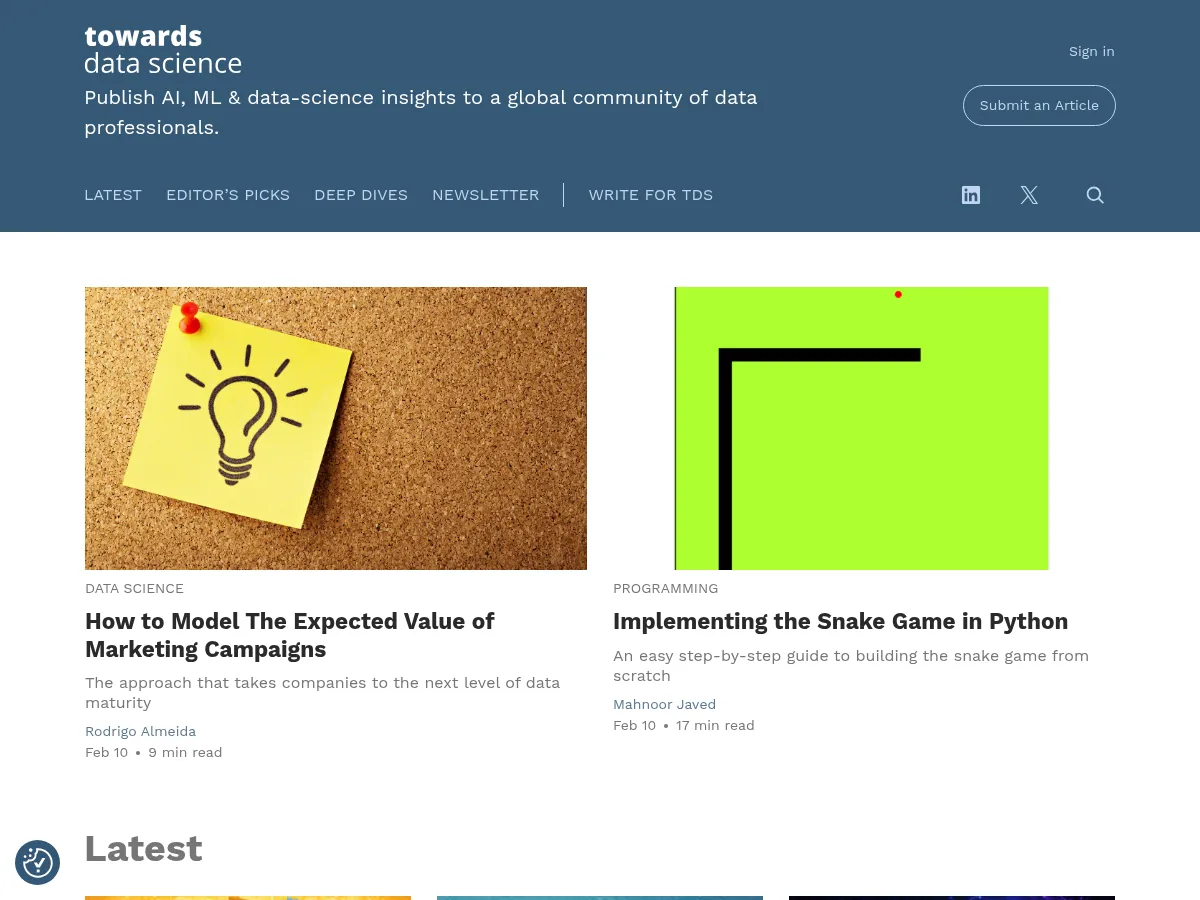Browse the DATA SCIENCE category tag
Image resolution: width=1200 pixels, height=900 pixels.
coord(134,588)
